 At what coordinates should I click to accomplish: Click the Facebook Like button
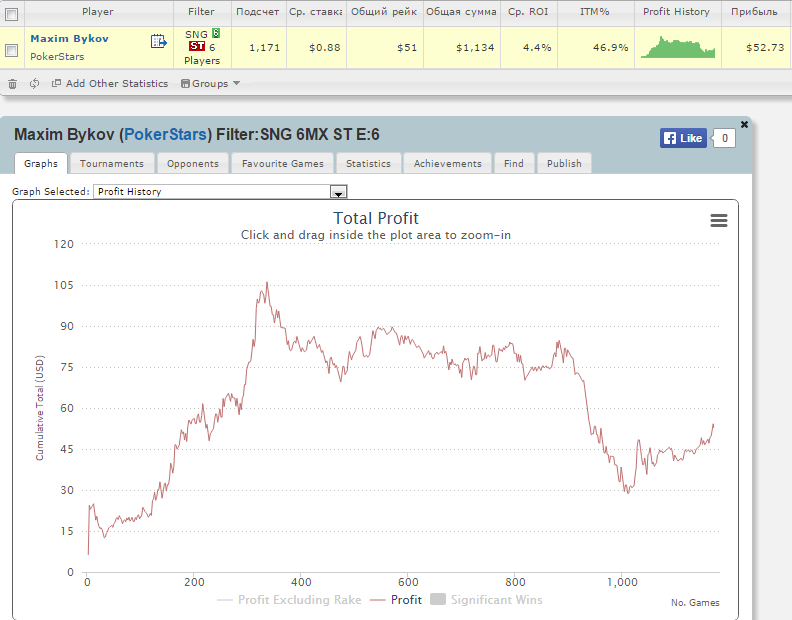click(683, 138)
